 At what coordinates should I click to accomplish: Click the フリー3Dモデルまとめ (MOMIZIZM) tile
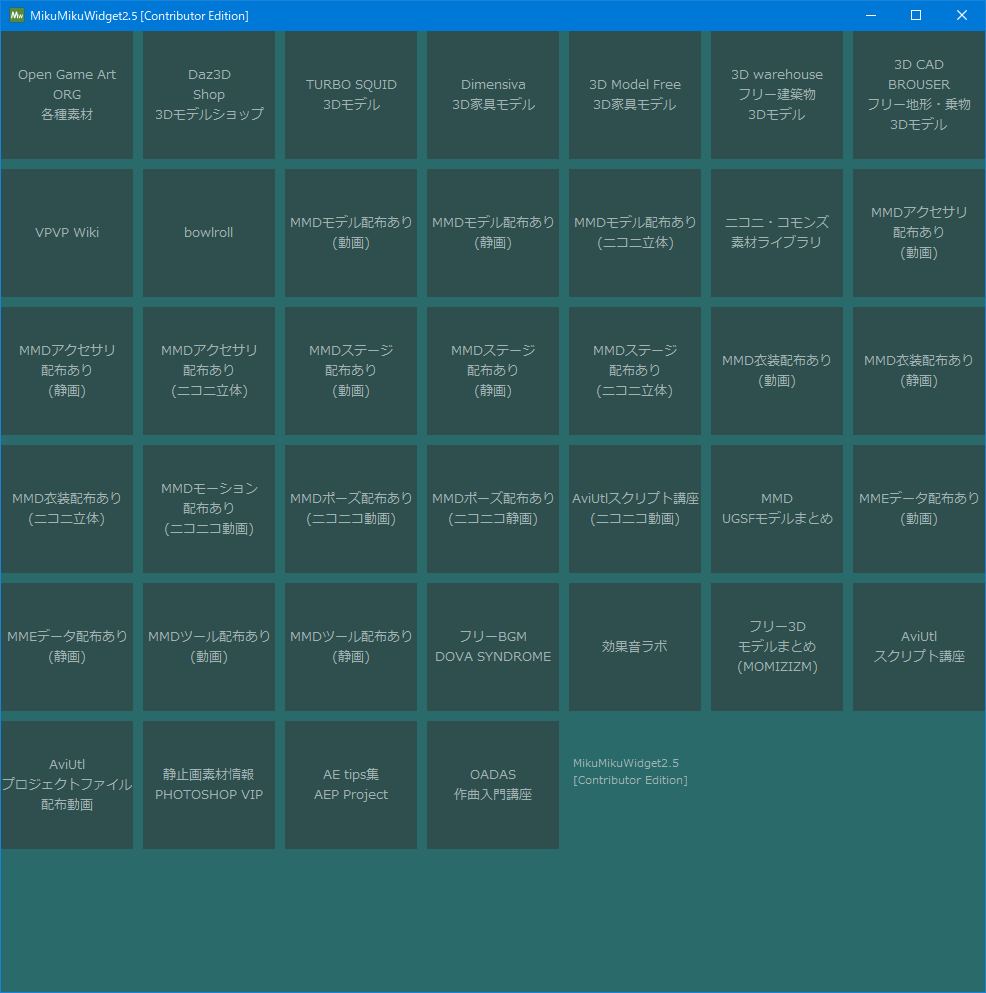tap(777, 647)
